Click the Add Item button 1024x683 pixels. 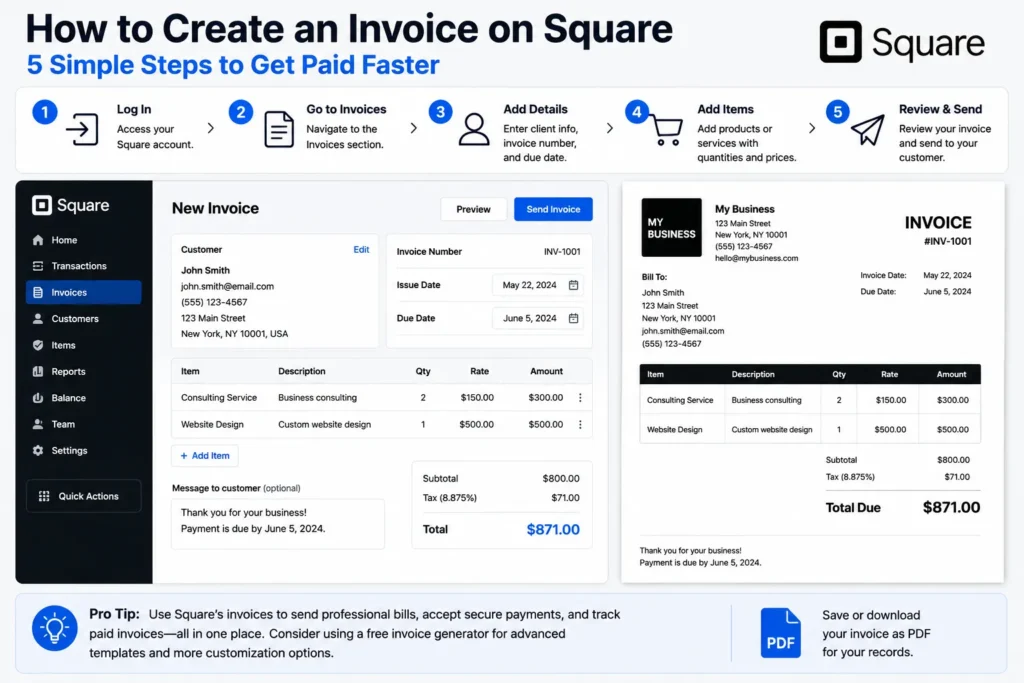tap(205, 456)
